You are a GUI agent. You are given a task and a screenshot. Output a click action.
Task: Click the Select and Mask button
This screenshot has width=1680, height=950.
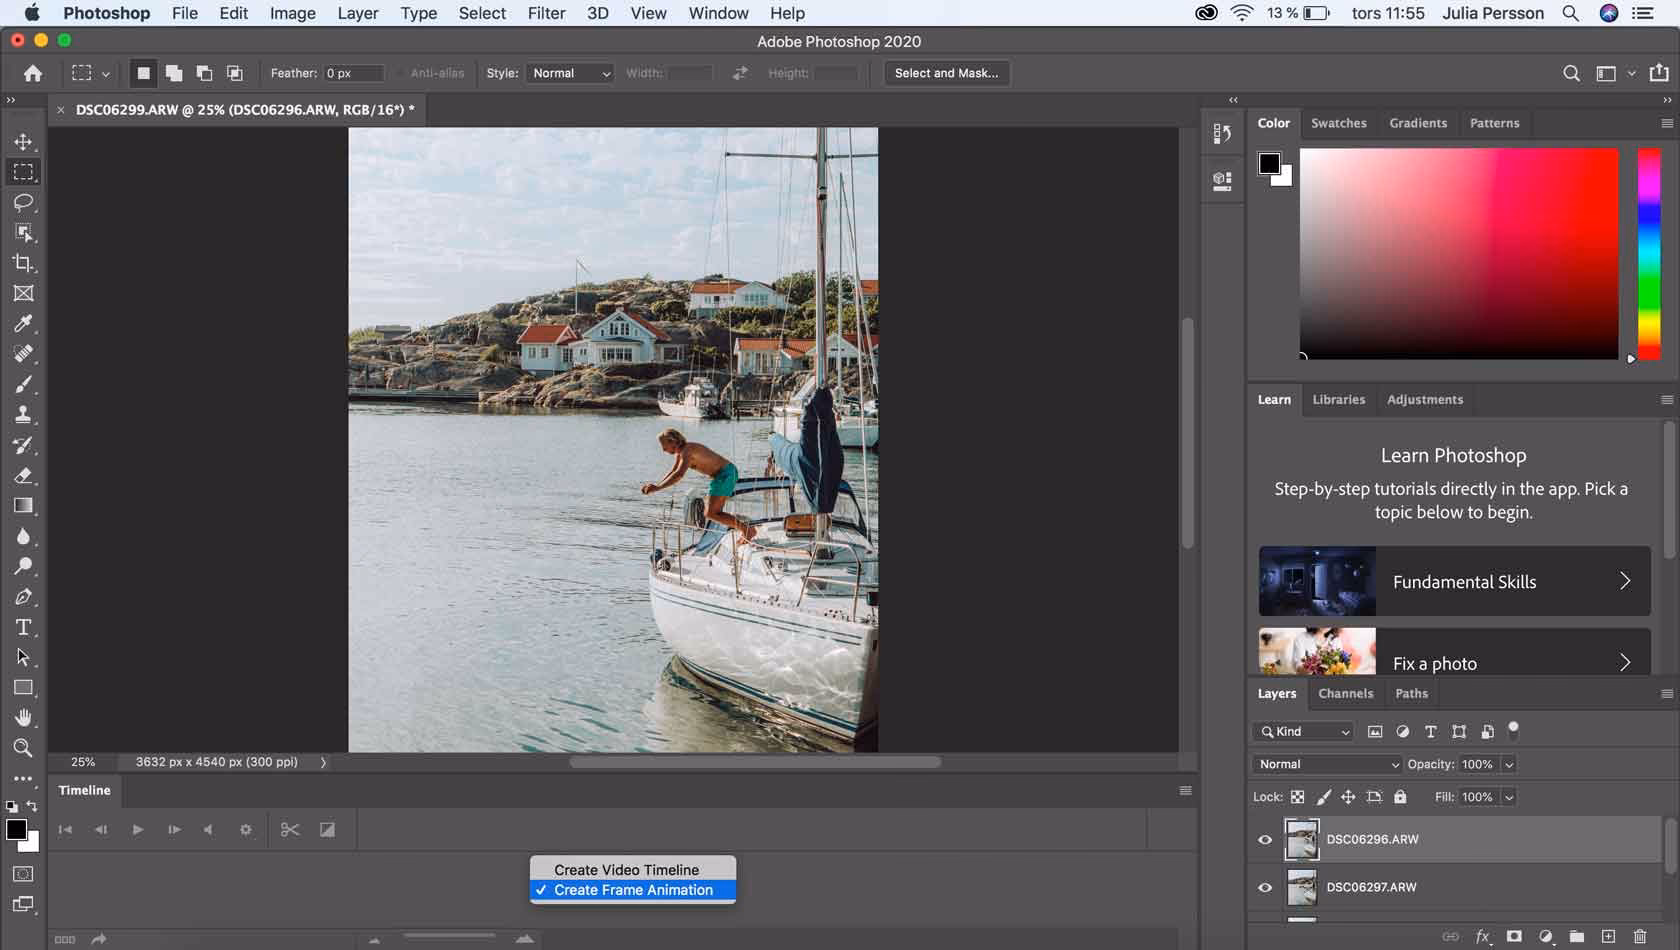pyautogui.click(x=945, y=72)
